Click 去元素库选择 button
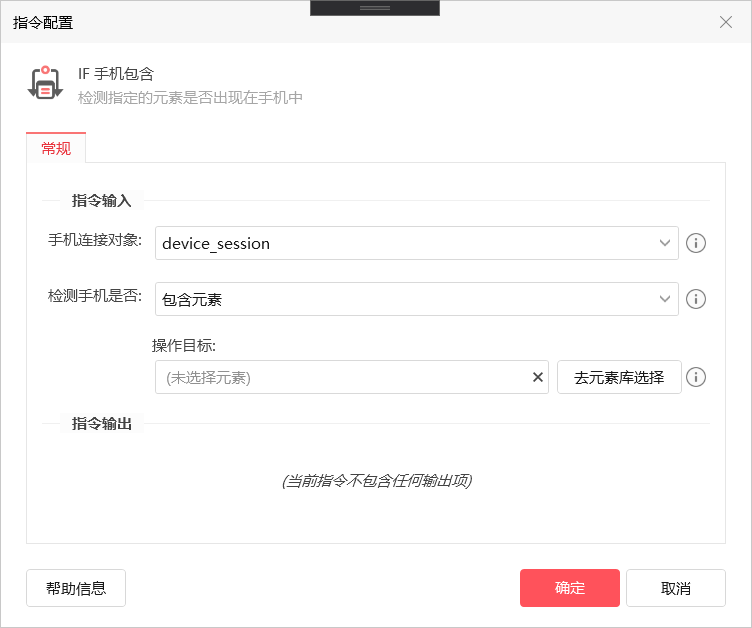The image size is (752, 628). pos(619,378)
